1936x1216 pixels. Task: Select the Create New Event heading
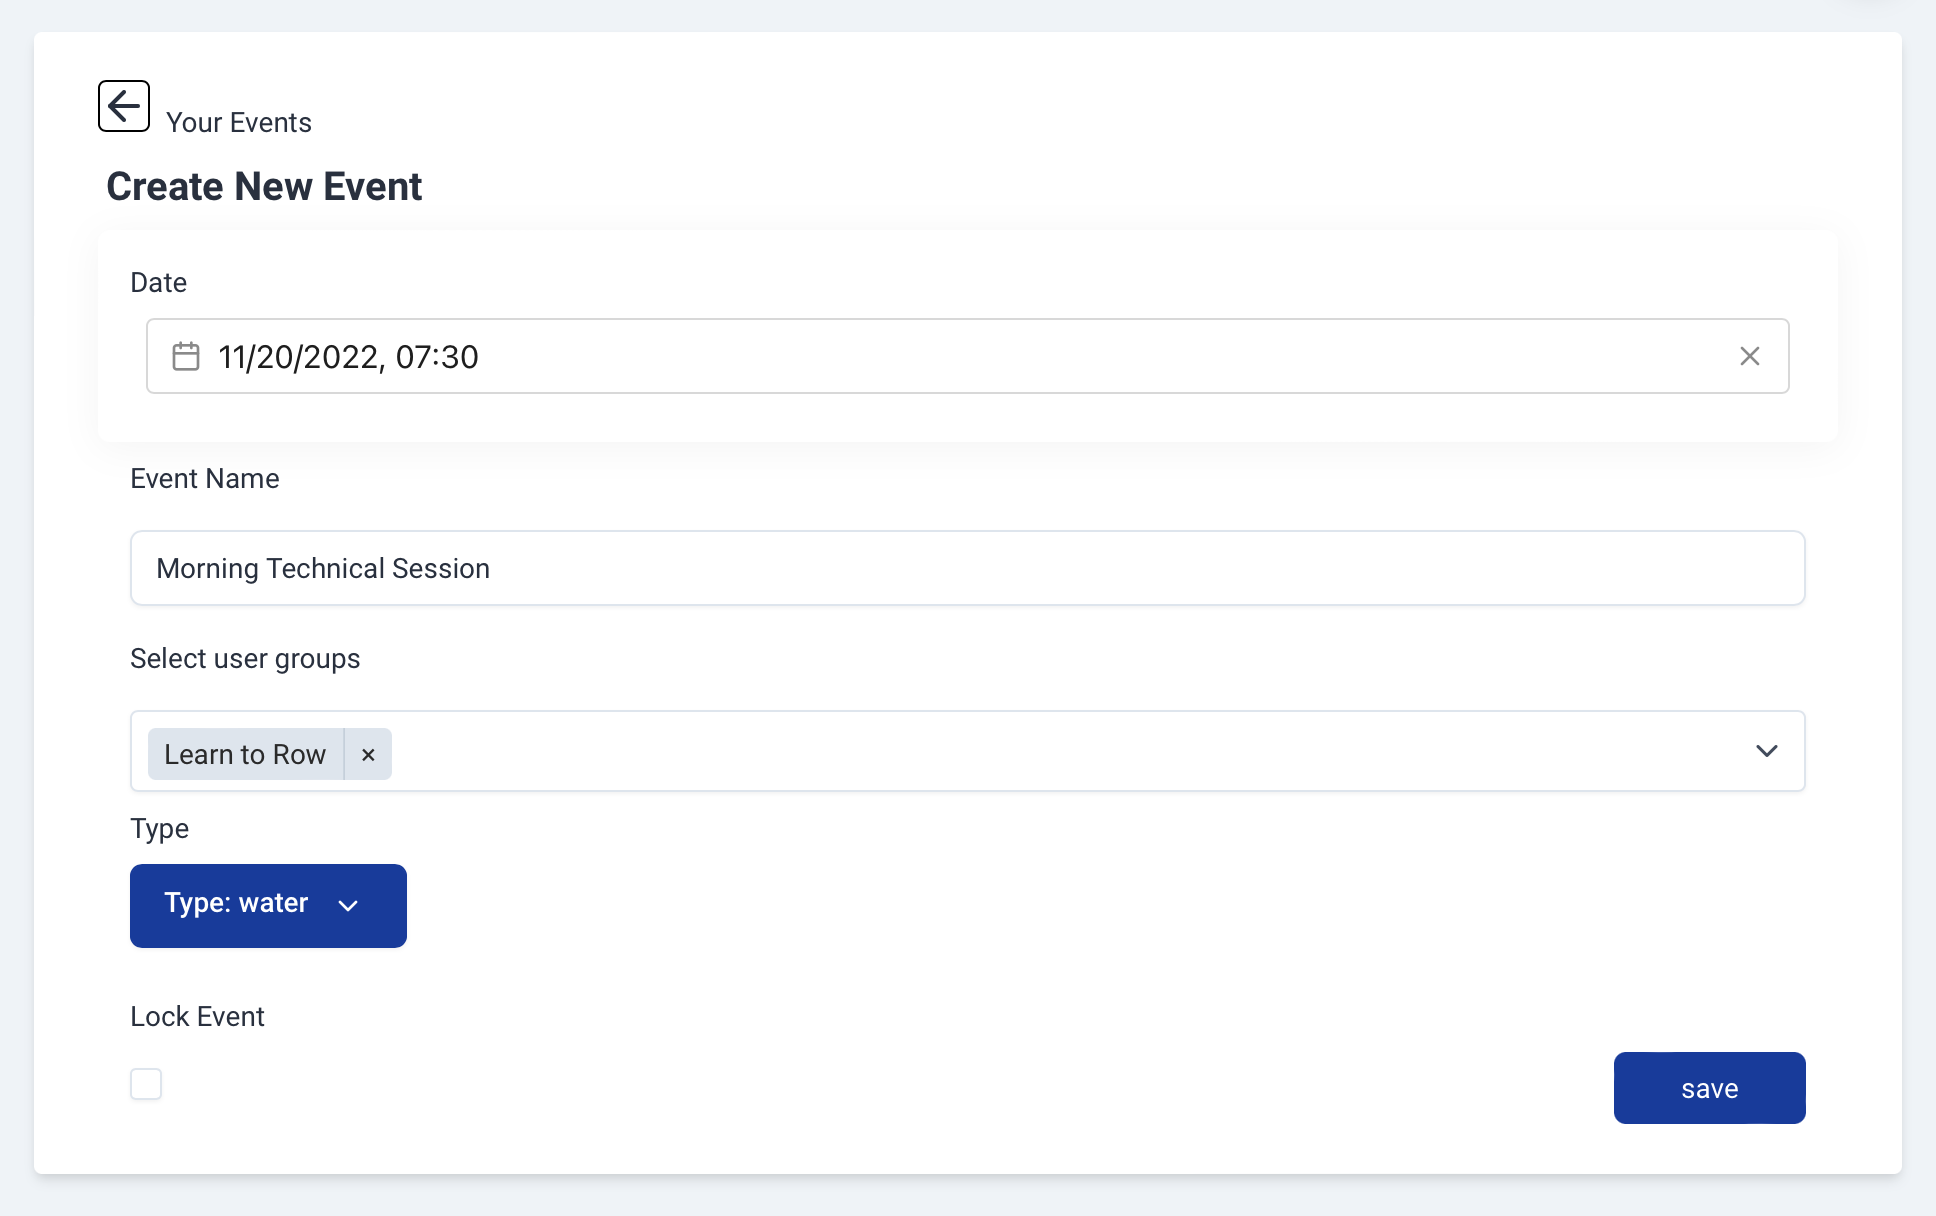click(263, 186)
